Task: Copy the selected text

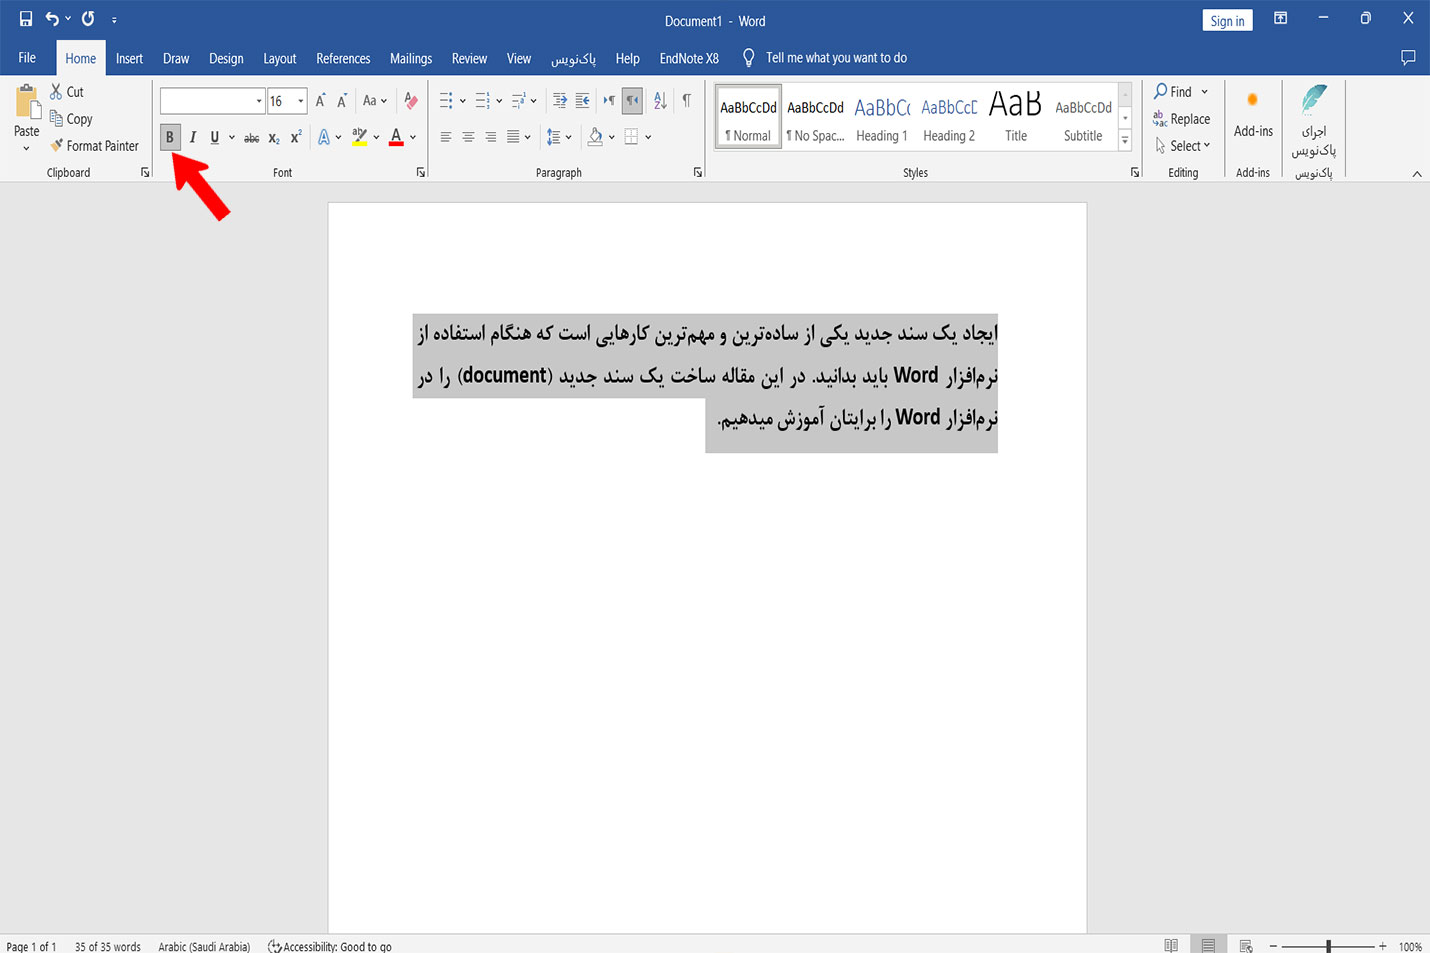Action: click(71, 119)
